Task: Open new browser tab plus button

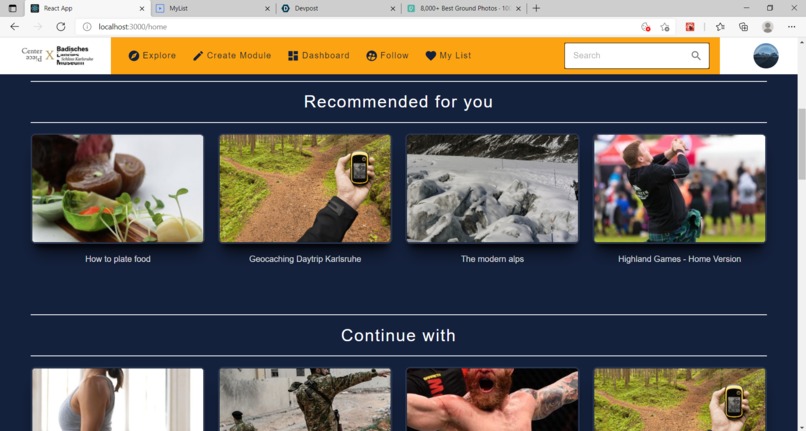Action: coord(536,8)
